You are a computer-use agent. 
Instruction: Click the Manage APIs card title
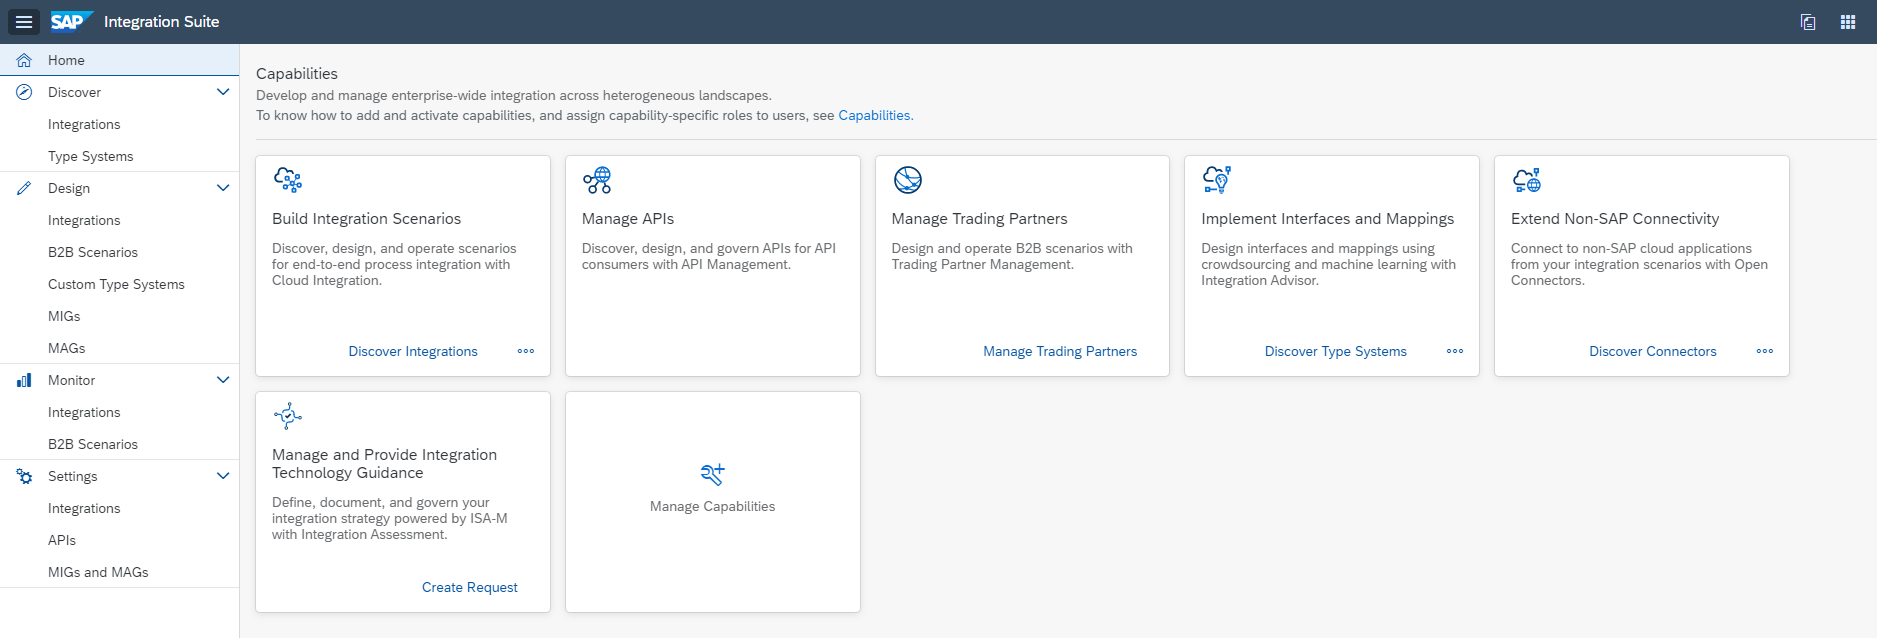pyautogui.click(x=628, y=218)
